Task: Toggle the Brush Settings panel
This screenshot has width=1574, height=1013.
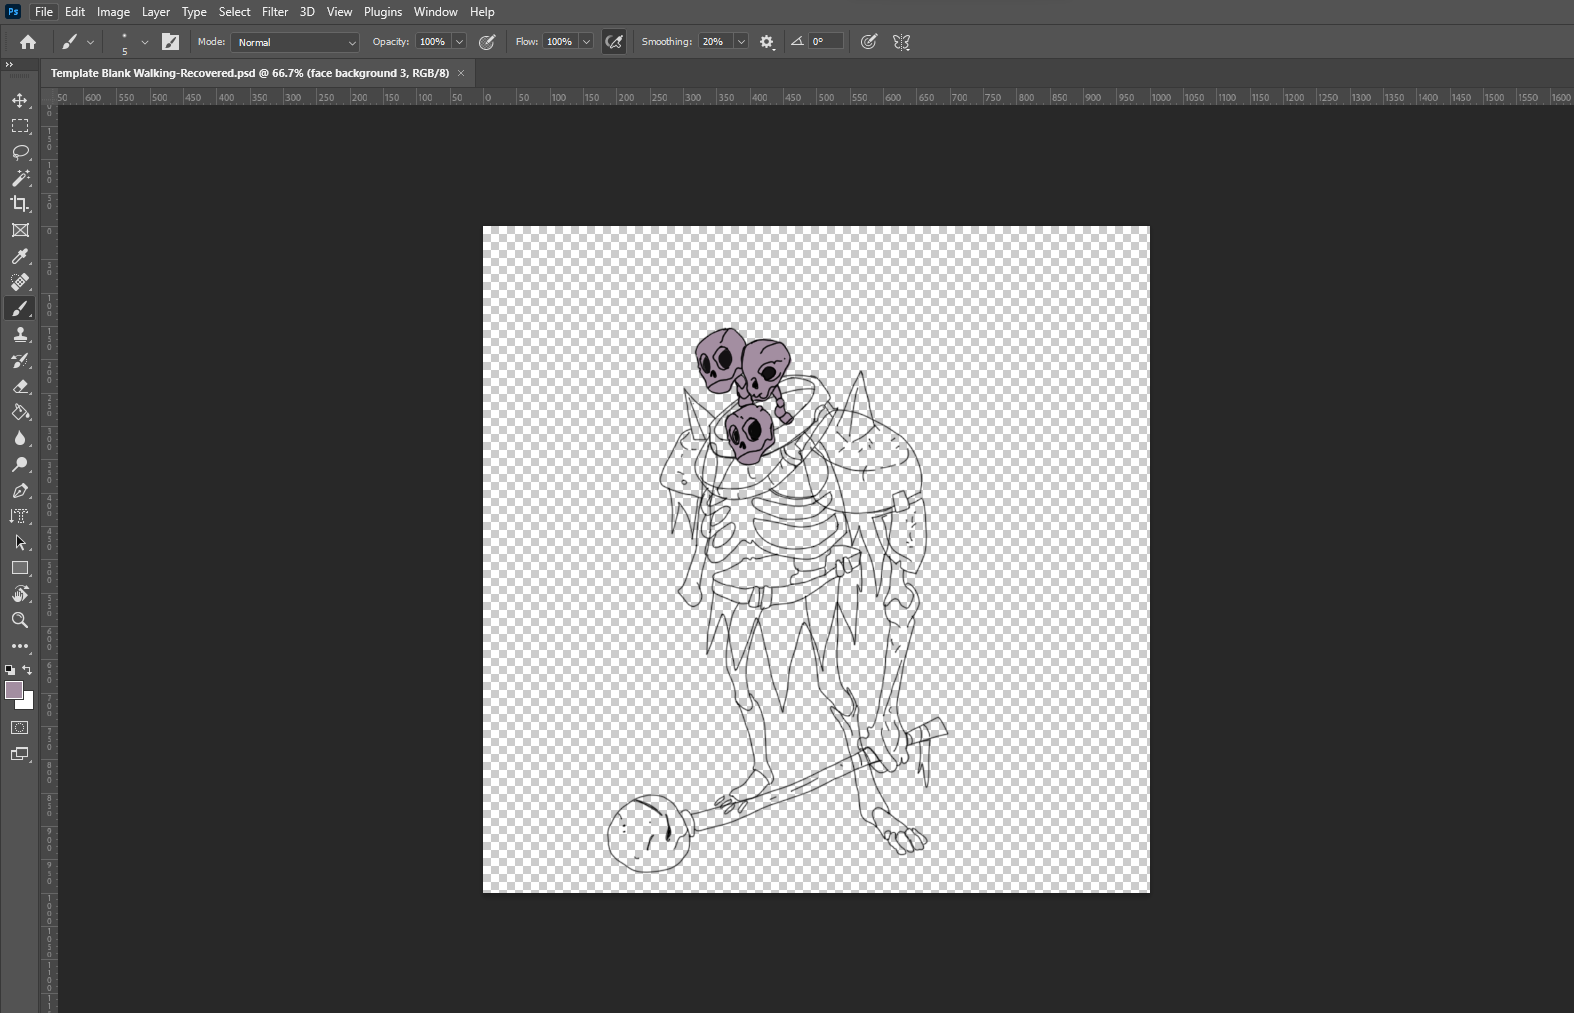Action: (170, 42)
